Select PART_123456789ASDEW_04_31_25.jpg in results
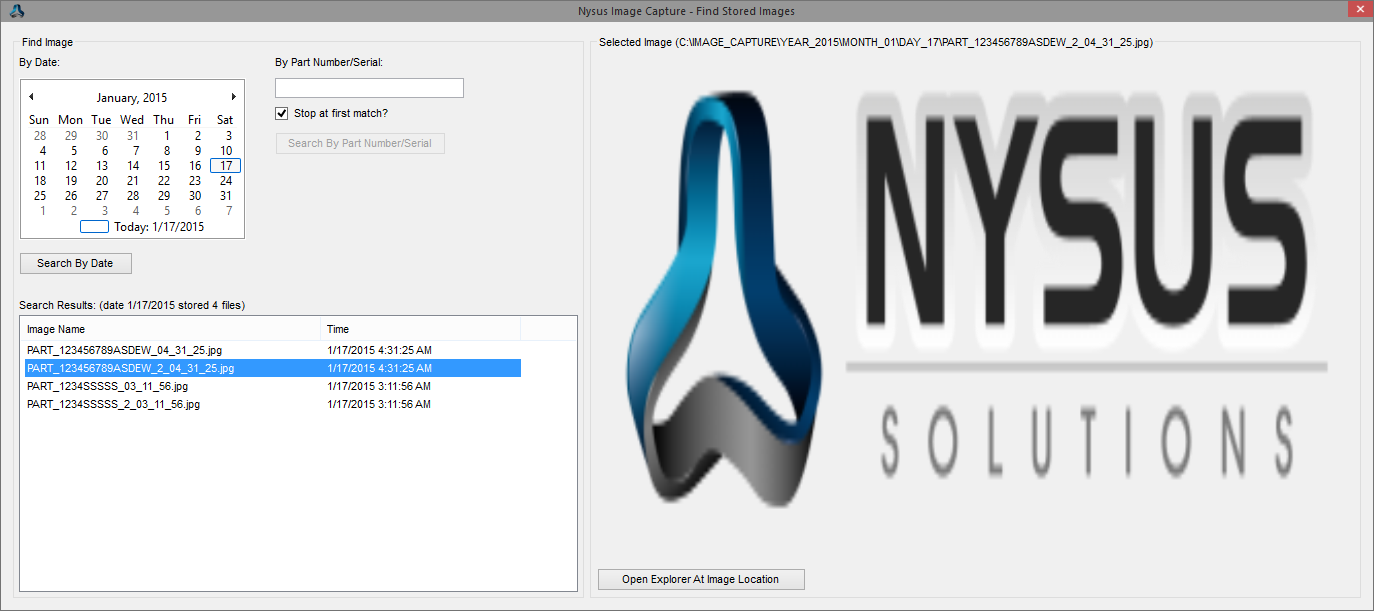Image resolution: width=1374 pixels, height=611 pixels. (124, 351)
